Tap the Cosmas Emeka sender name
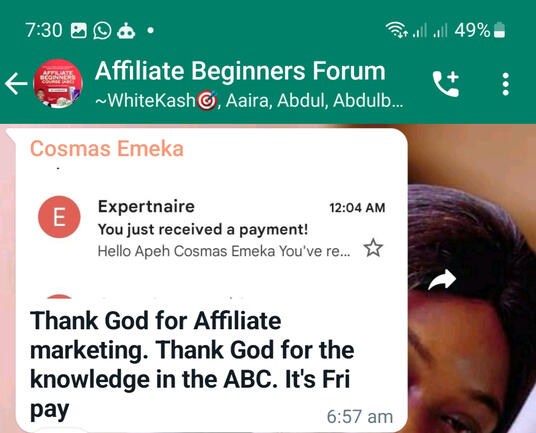Screen dimensions: 536x433 pyautogui.click(x=107, y=149)
